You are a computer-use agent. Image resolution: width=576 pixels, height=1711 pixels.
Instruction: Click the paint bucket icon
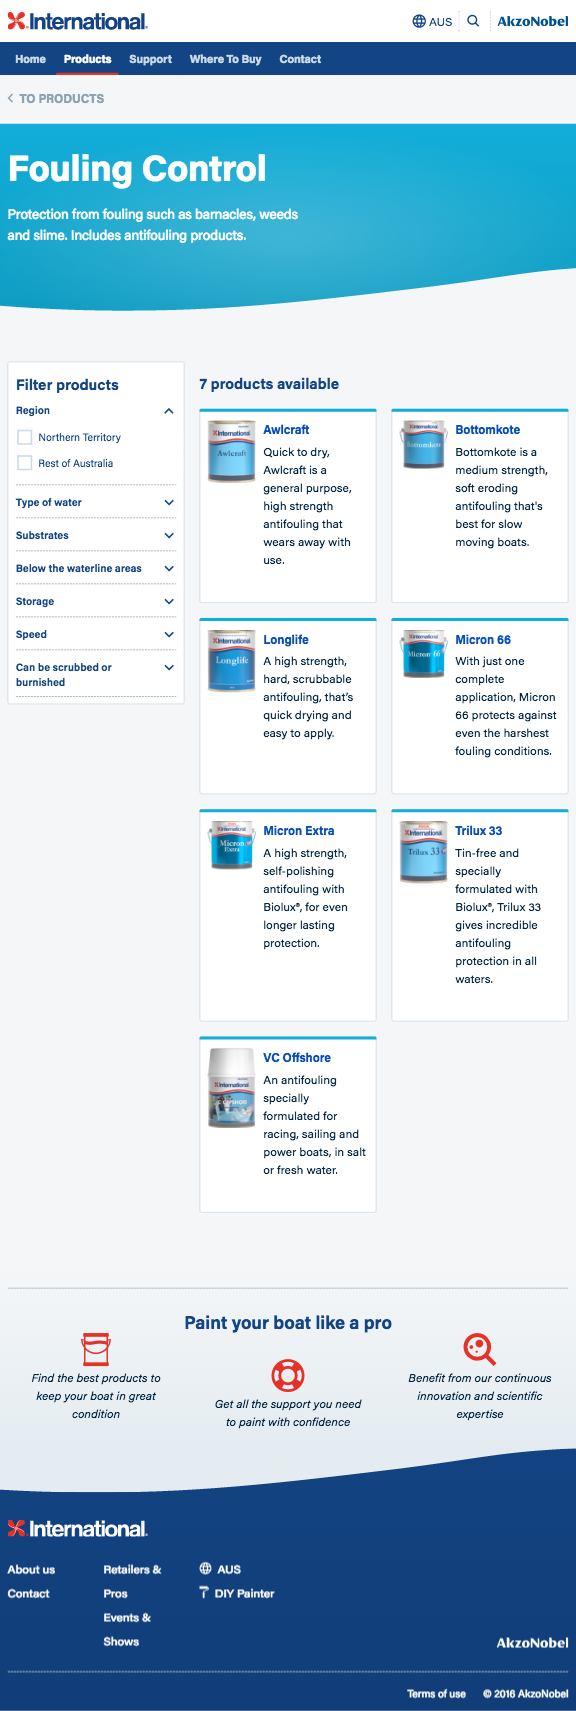(x=96, y=1348)
